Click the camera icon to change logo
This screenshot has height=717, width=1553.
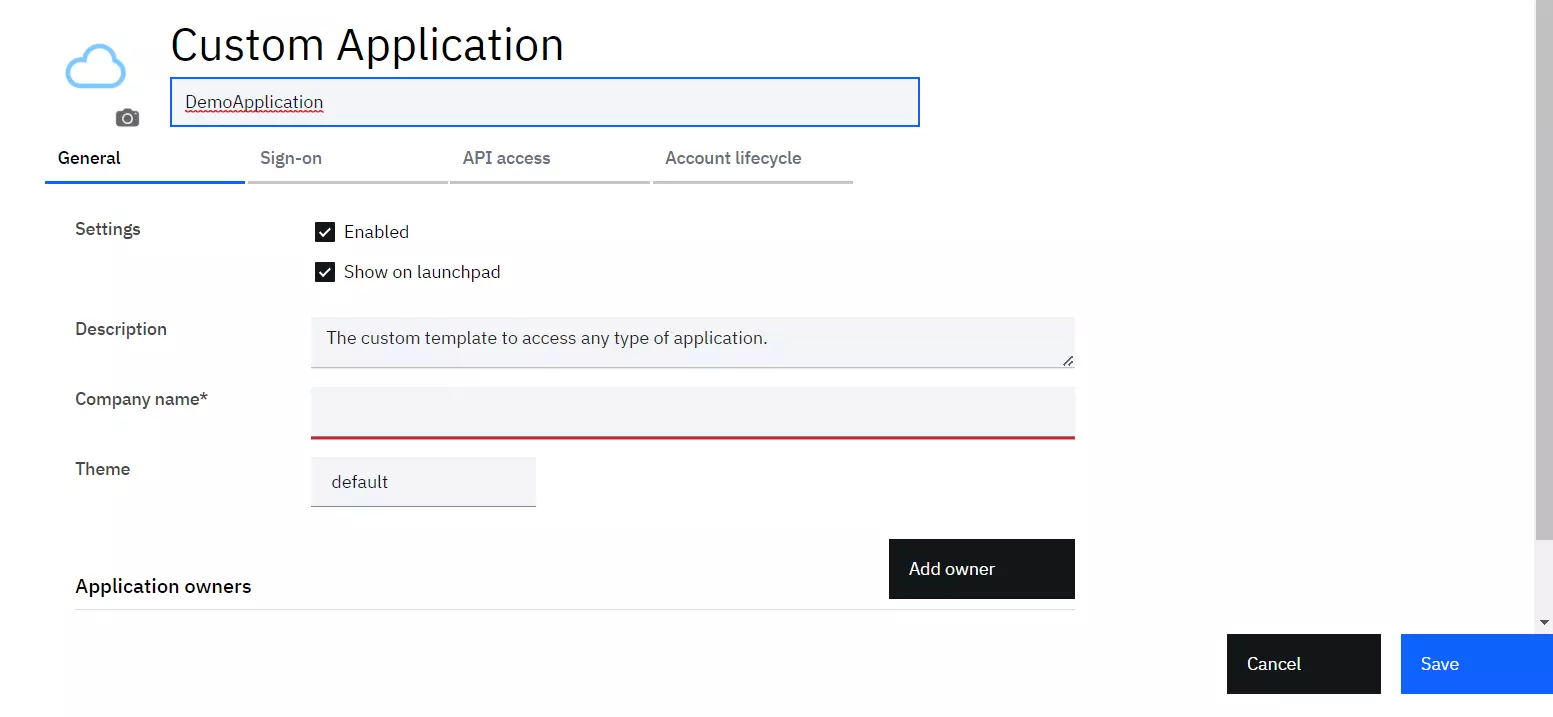point(128,118)
